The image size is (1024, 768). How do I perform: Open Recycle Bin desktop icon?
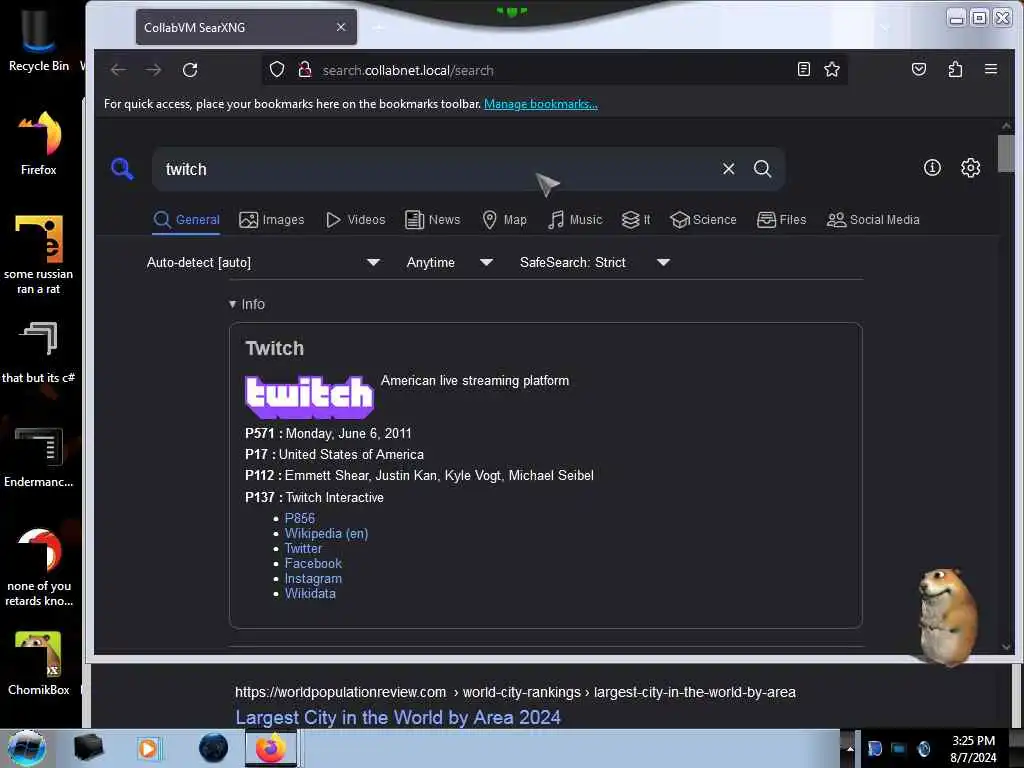pos(39,41)
